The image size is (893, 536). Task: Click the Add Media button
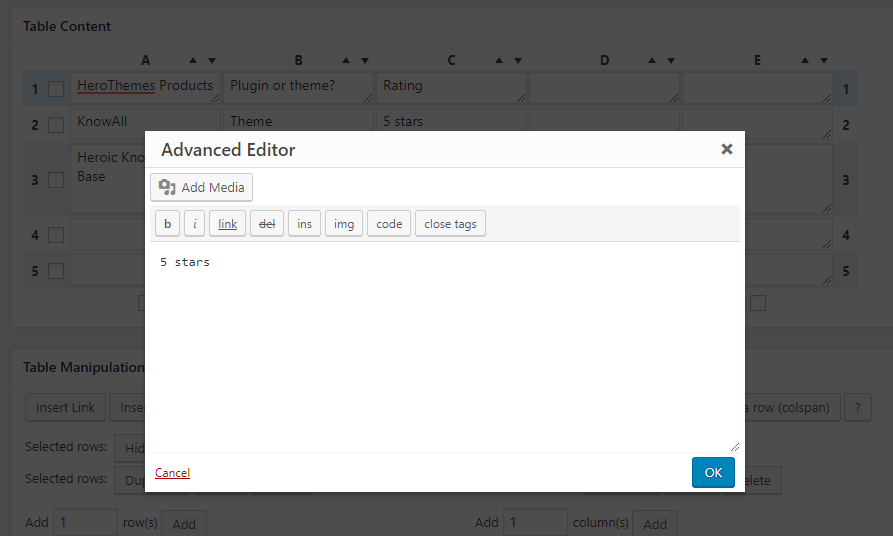click(201, 187)
